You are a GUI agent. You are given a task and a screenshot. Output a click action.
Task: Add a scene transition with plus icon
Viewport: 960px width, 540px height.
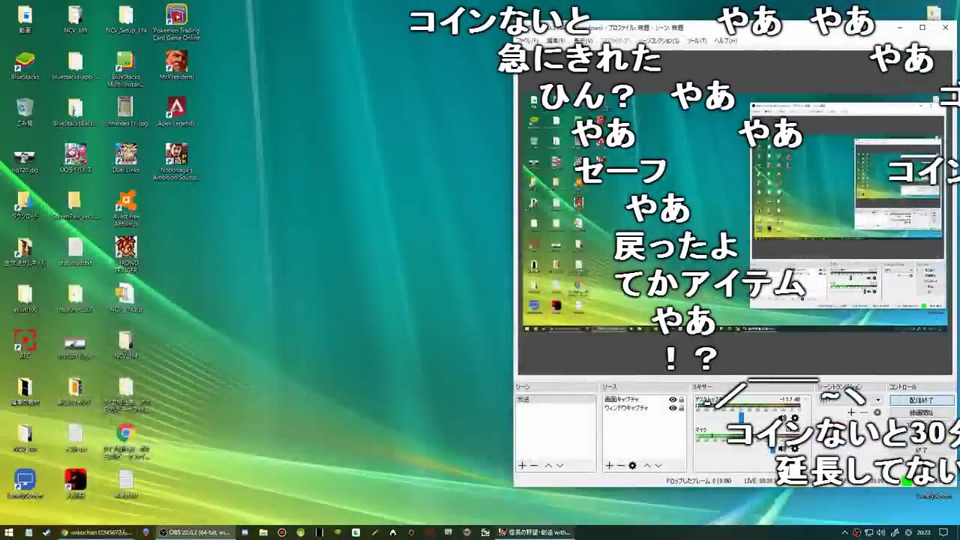click(851, 413)
